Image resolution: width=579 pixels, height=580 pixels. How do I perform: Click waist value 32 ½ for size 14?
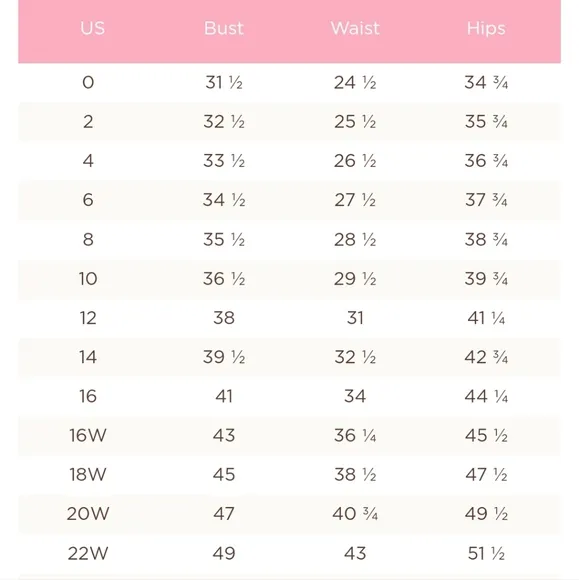tap(355, 357)
